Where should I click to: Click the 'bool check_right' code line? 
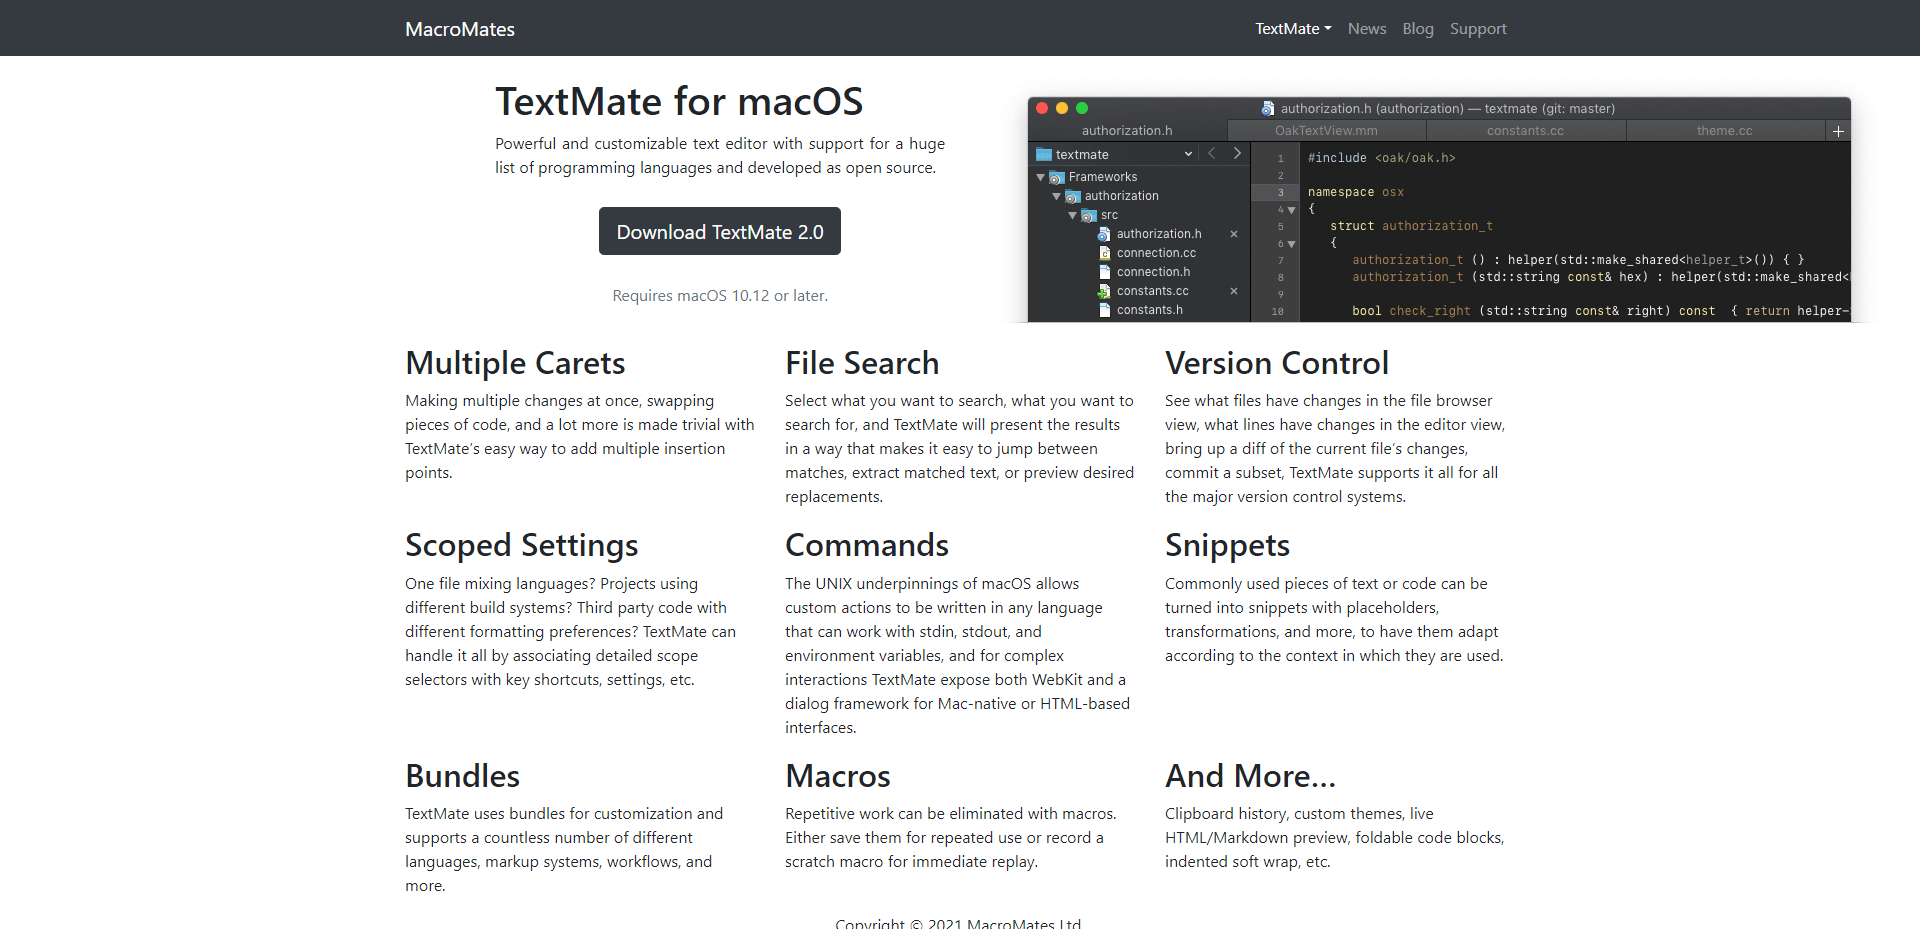coord(1600,311)
